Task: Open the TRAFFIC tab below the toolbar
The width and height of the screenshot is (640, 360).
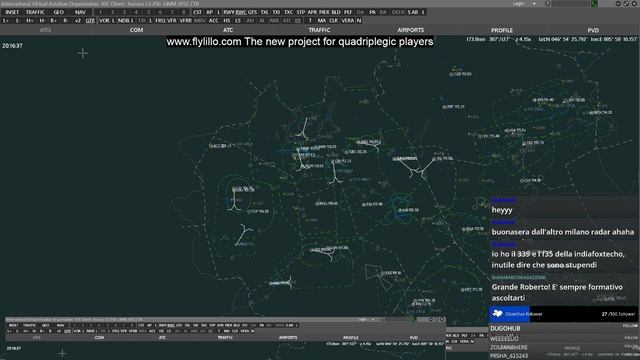Action: [x=319, y=30]
